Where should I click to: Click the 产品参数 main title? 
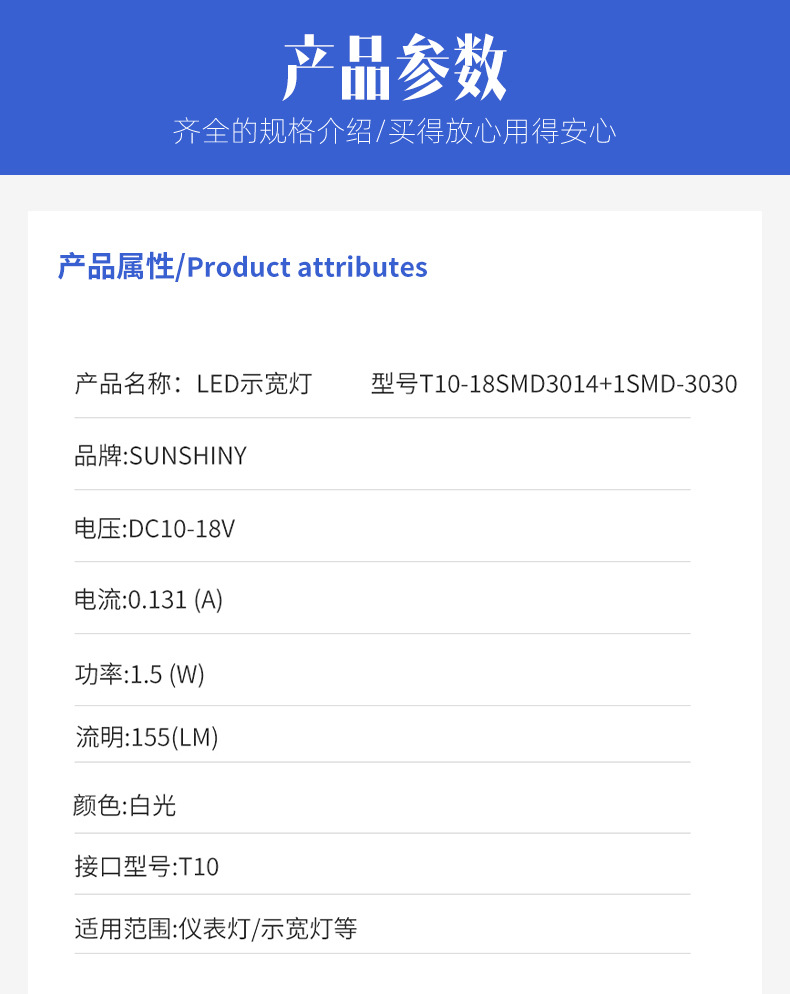click(x=394, y=68)
